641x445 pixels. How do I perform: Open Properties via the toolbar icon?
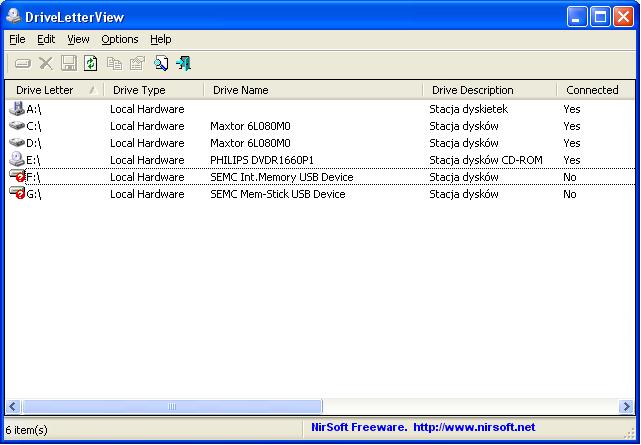[x=137, y=64]
